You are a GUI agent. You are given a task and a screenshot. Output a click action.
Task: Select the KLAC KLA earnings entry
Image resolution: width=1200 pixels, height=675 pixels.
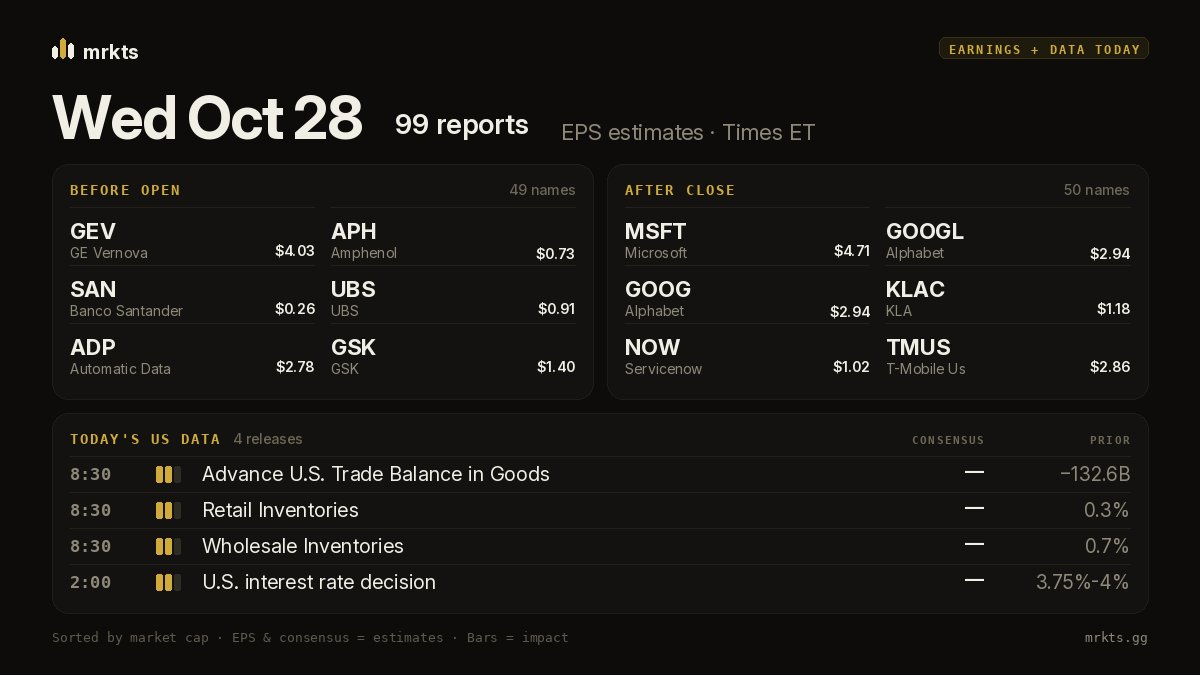[x=1008, y=298]
